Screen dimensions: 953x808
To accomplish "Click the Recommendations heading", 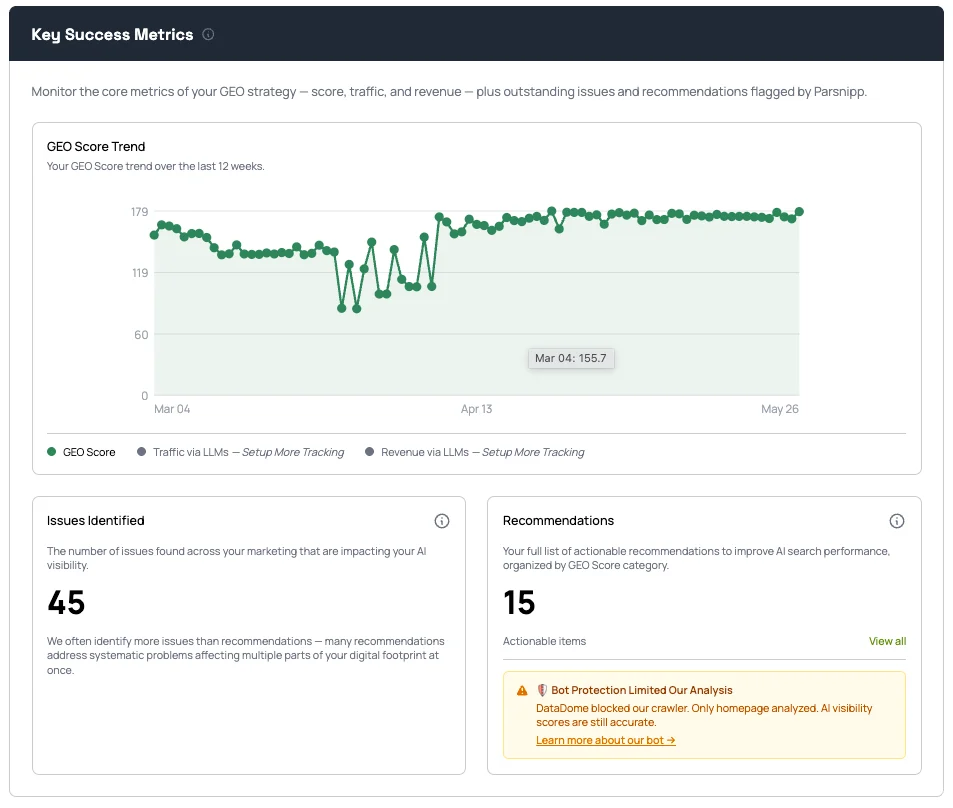I will 558,520.
